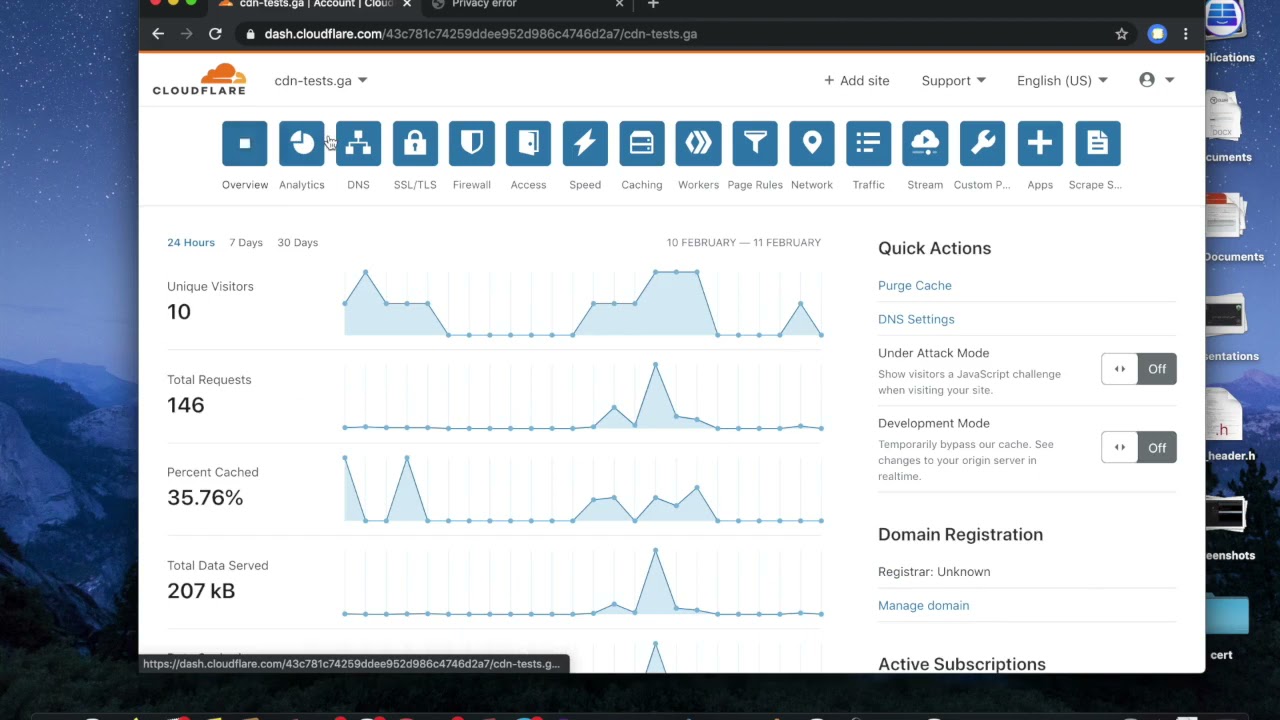Click the Domain Registration heading
1280x720 pixels.
click(x=960, y=534)
